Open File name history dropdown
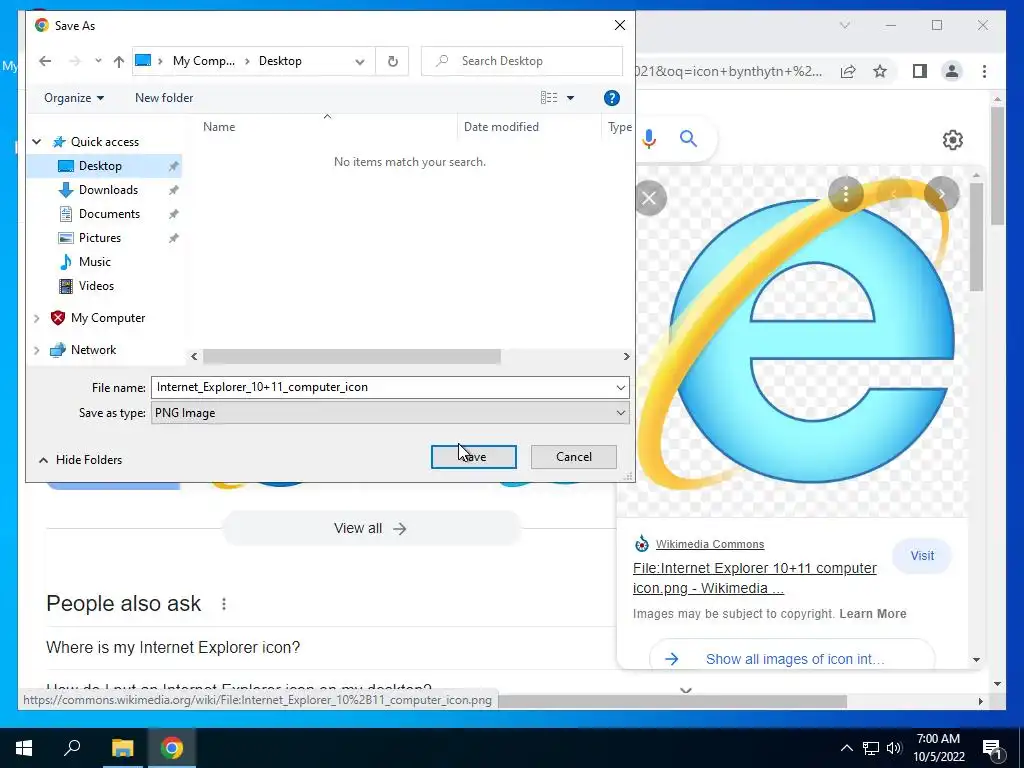This screenshot has width=1024, height=768. (x=620, y=387)
